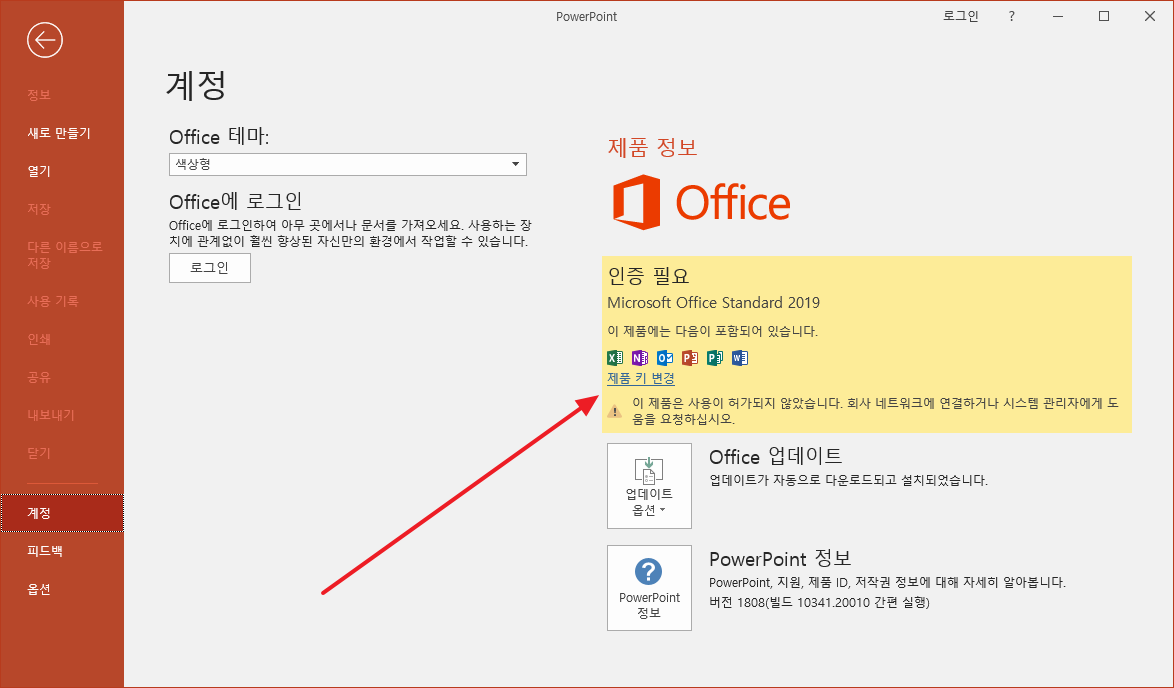
Task: Click the Excel app icon
Action: pos(615,358)
